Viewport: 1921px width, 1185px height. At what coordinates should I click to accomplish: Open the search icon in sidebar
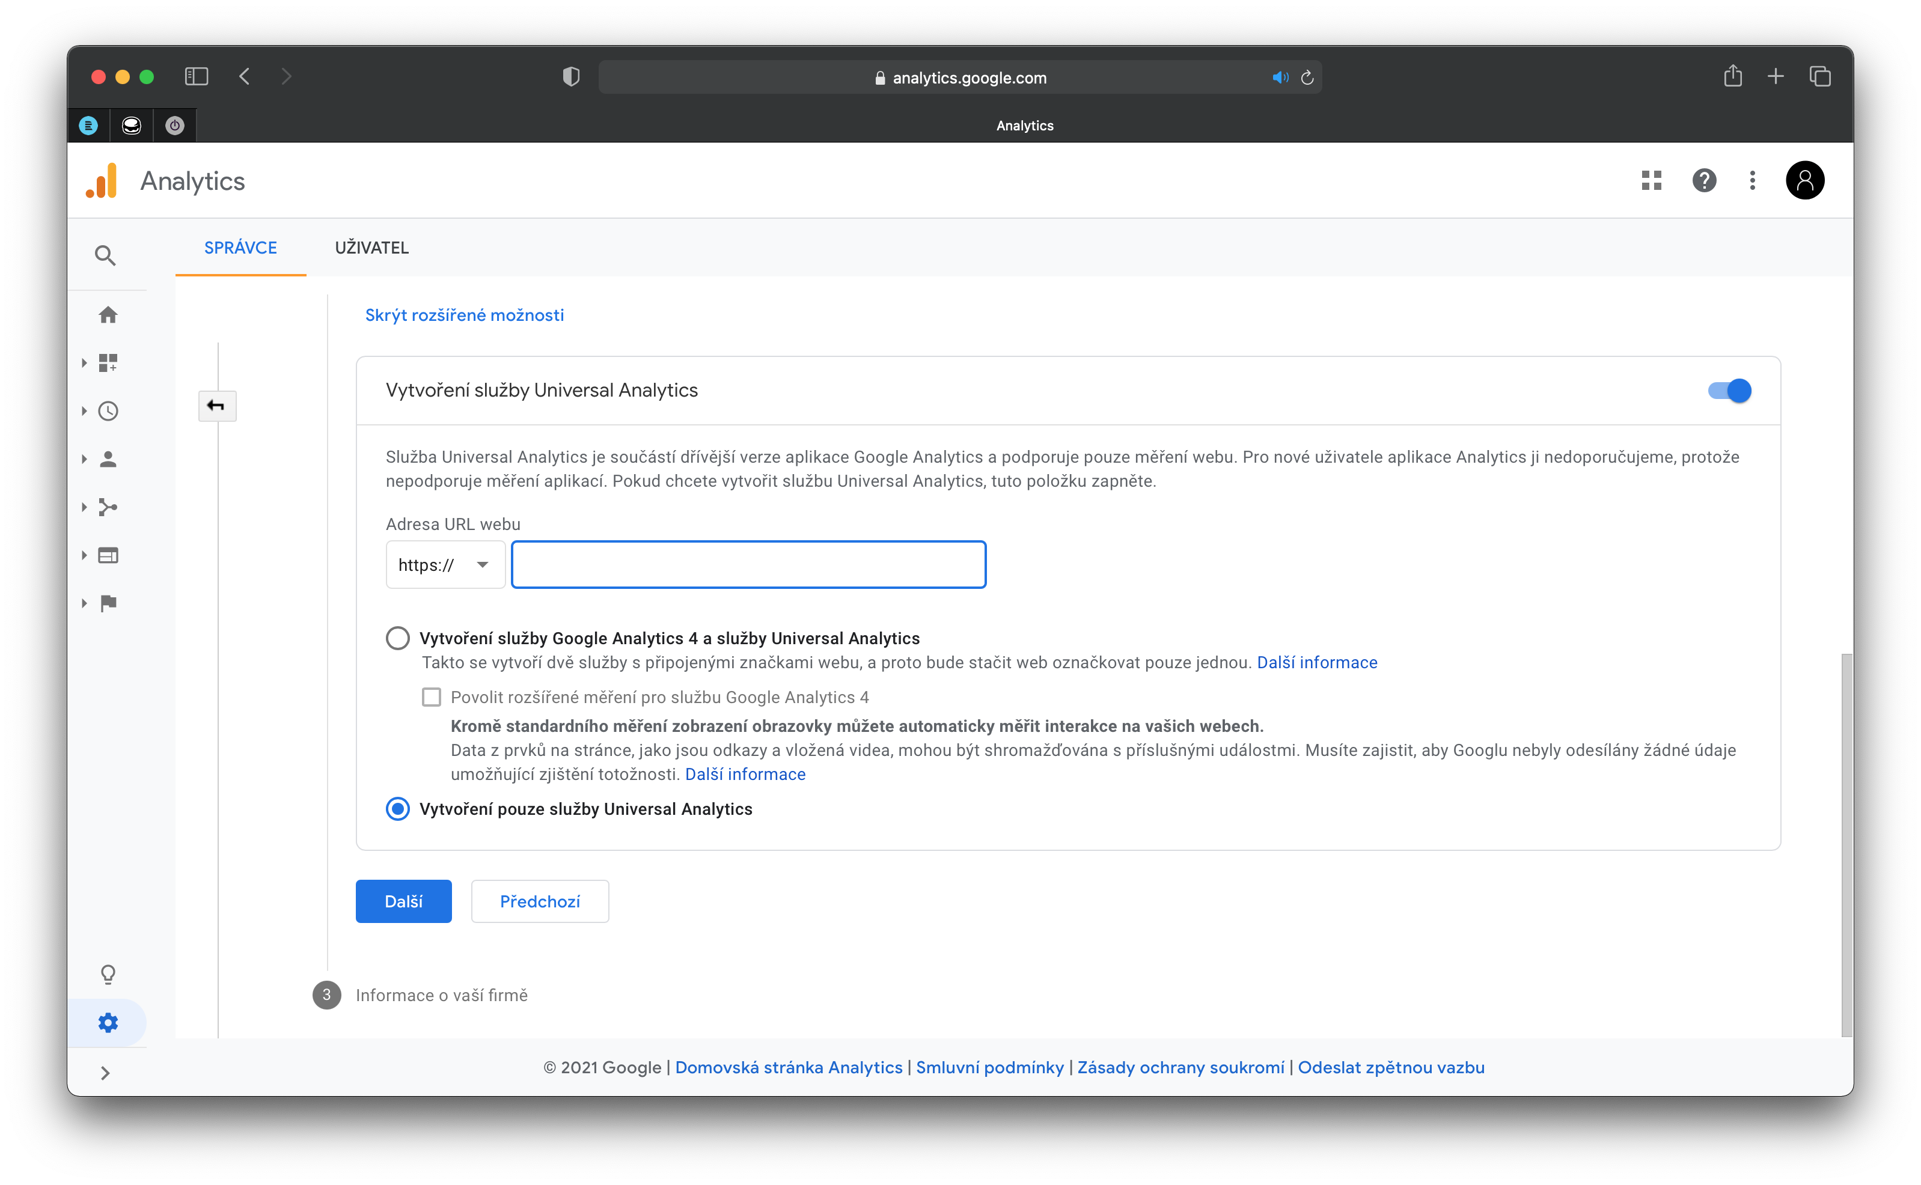[105, 256]
